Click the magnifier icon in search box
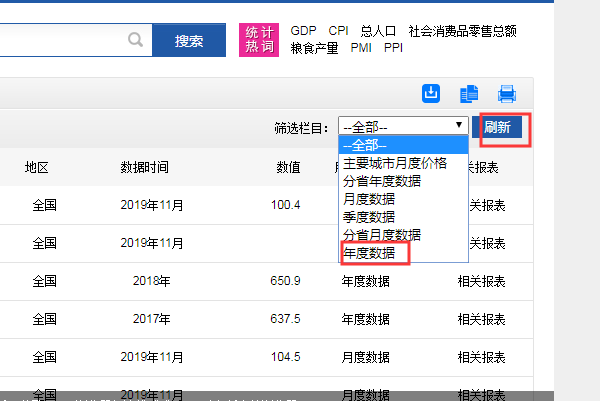 pos(136,40)
